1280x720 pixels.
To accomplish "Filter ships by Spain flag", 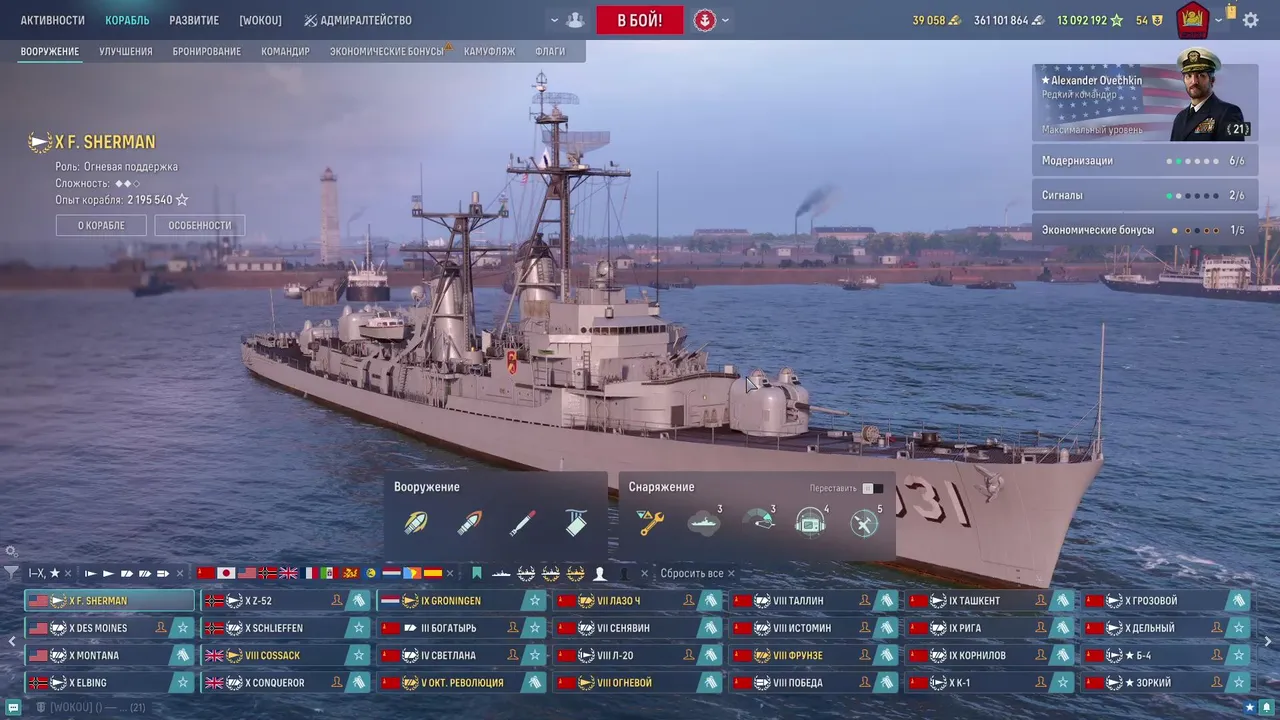I will click(x=433, y=573).
